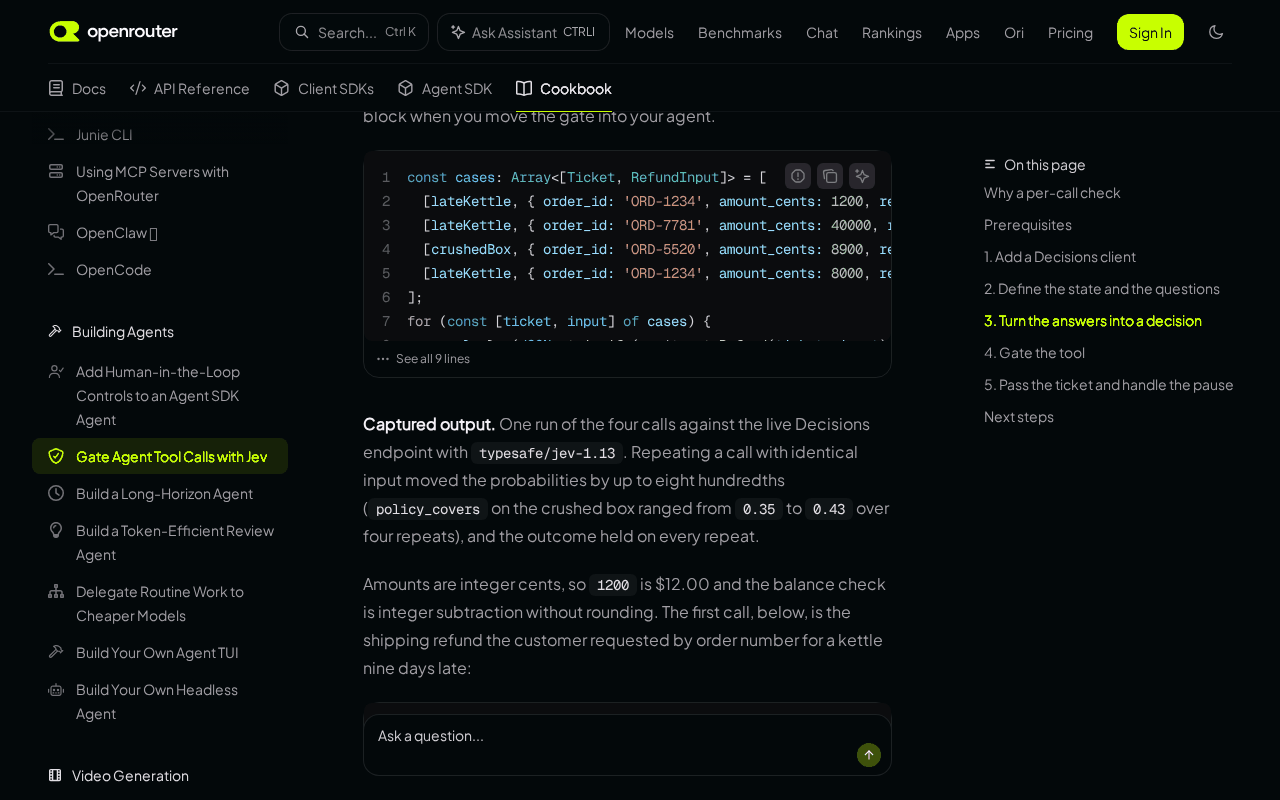This screenshot has width=1280, height=800.
Task: Click the Delegate Routine Work hierarchy icon
Action: [56, 591]
